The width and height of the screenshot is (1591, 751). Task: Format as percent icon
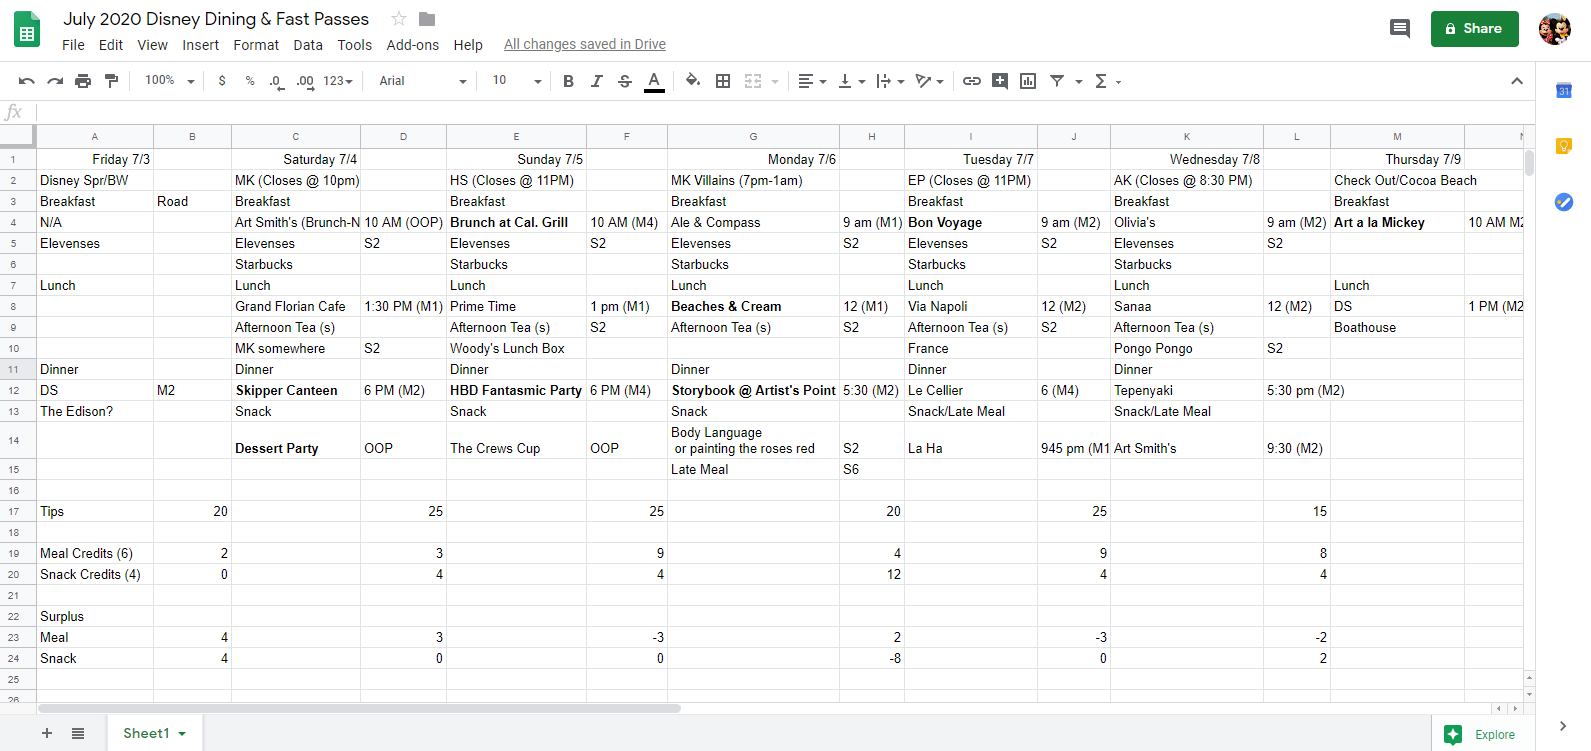[250, 81]
